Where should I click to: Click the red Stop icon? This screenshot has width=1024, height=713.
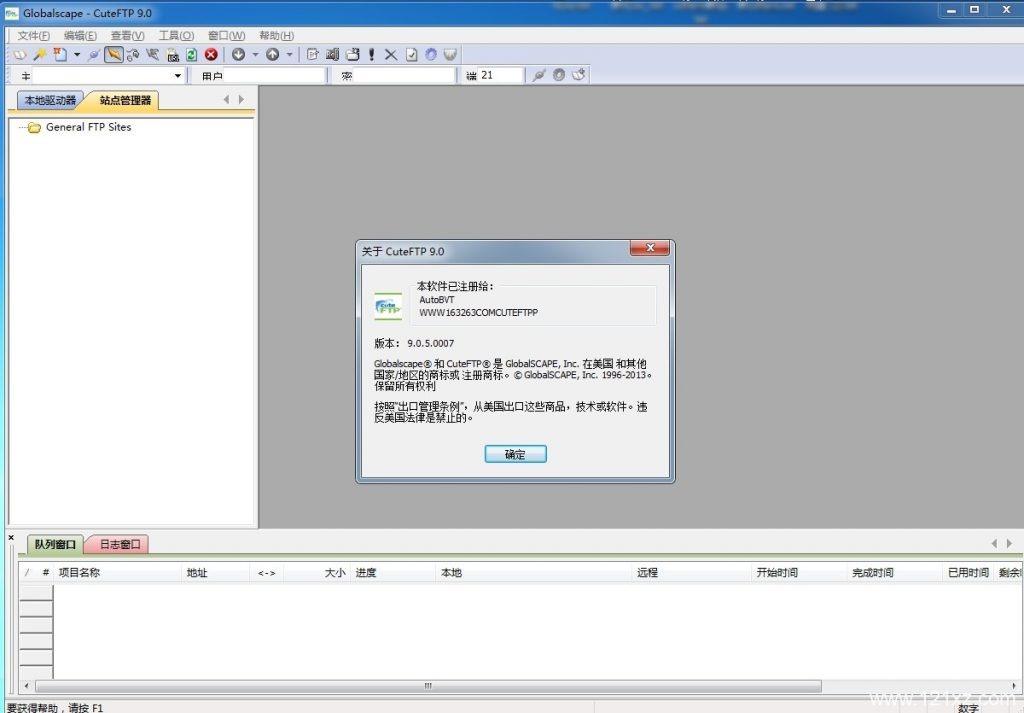(x=211, y=55)
